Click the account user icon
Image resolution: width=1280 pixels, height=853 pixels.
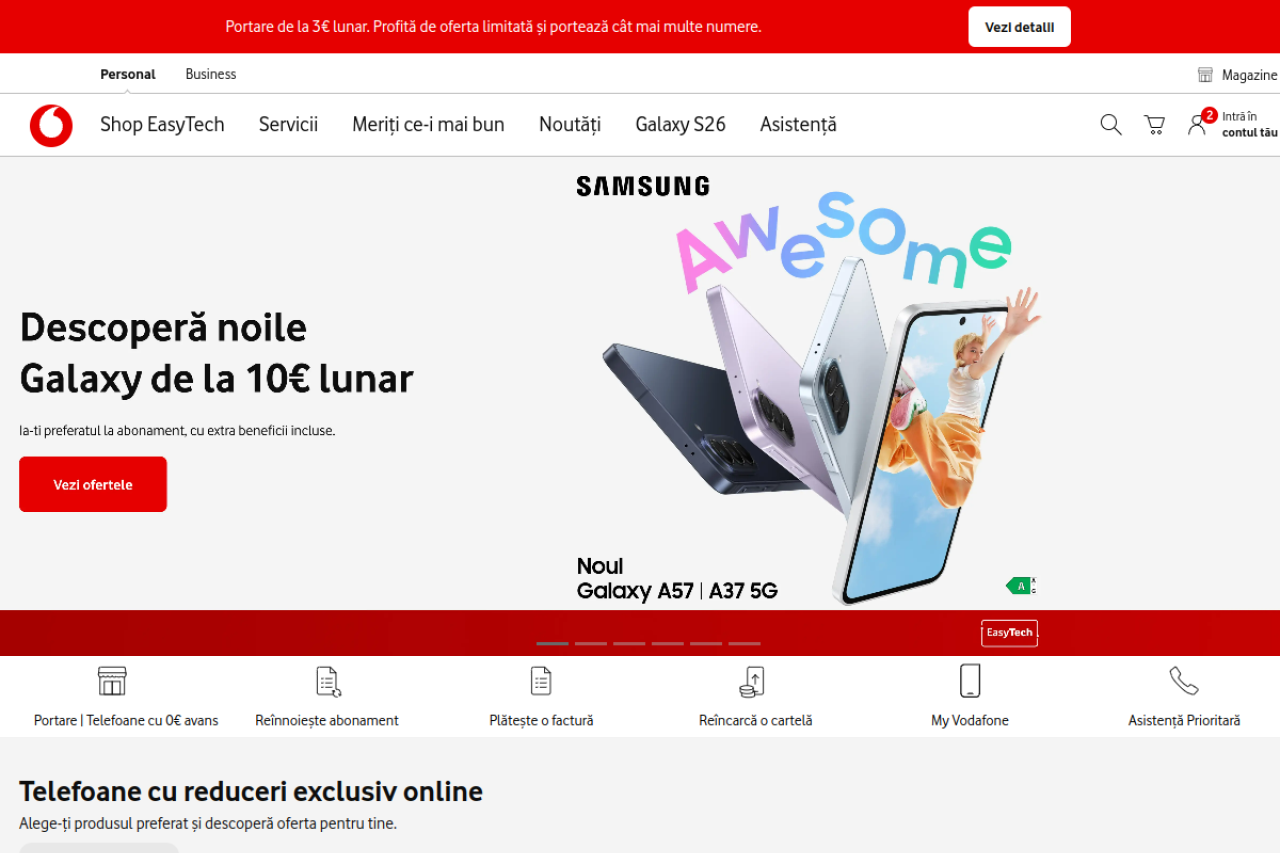1196,125
